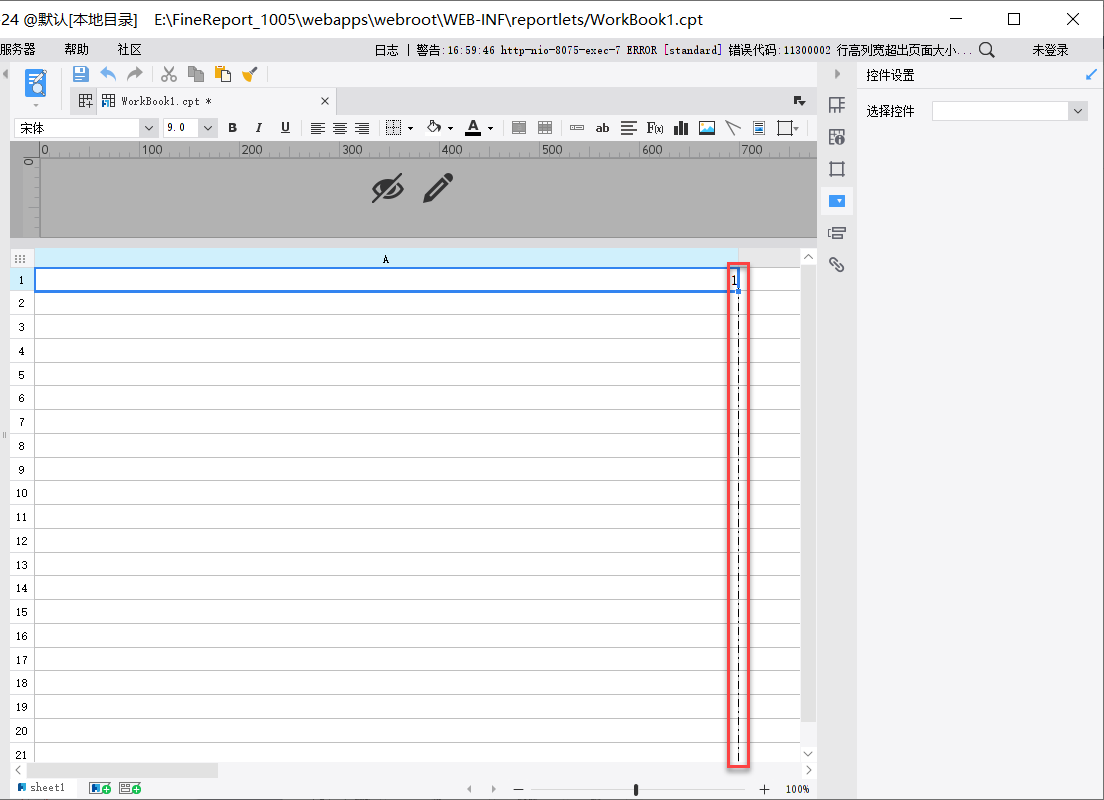Image resolution: width=1104 pixels, height=800 pixels.
Task: Insert a slope line in the cell
Action: 733,127
